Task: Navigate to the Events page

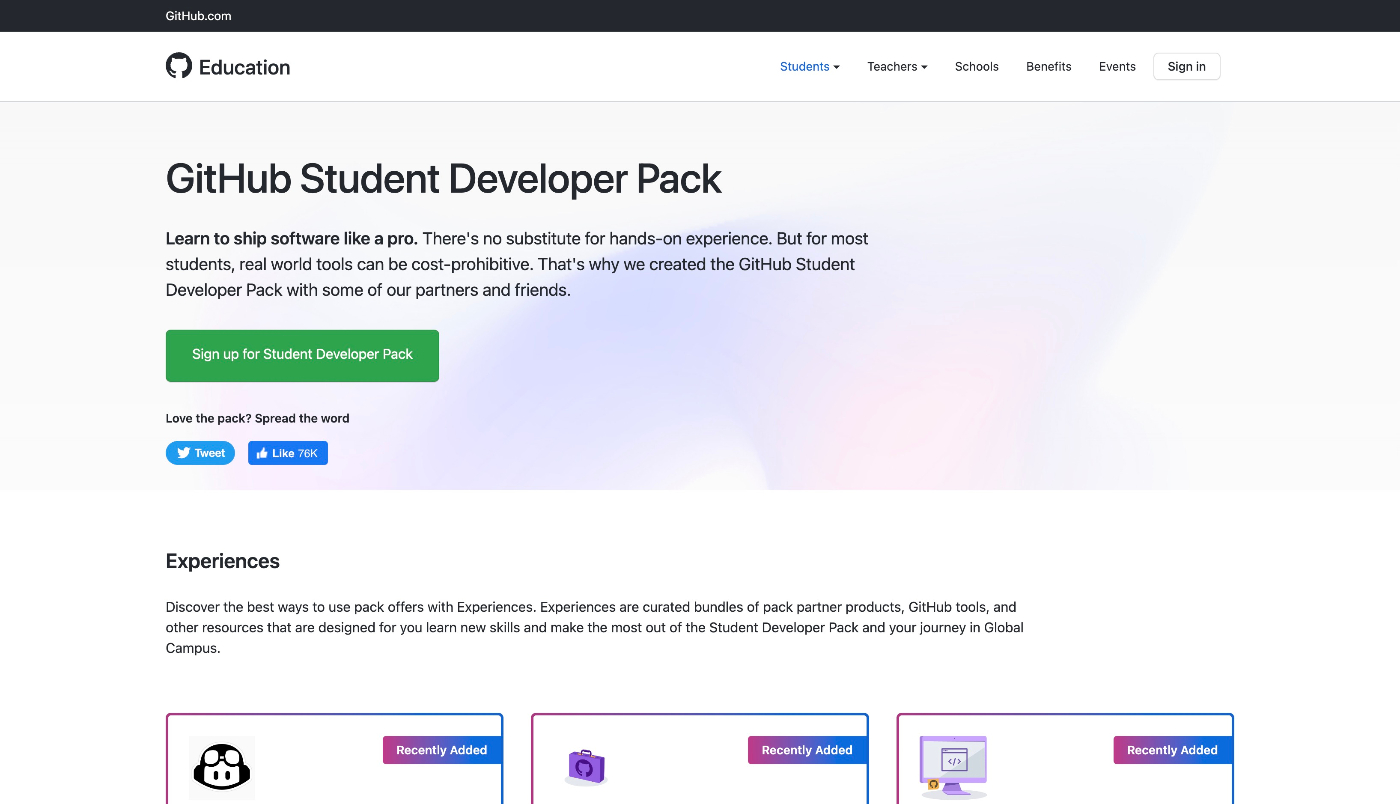Action: pyautogui.click(x=1117, y=67)
